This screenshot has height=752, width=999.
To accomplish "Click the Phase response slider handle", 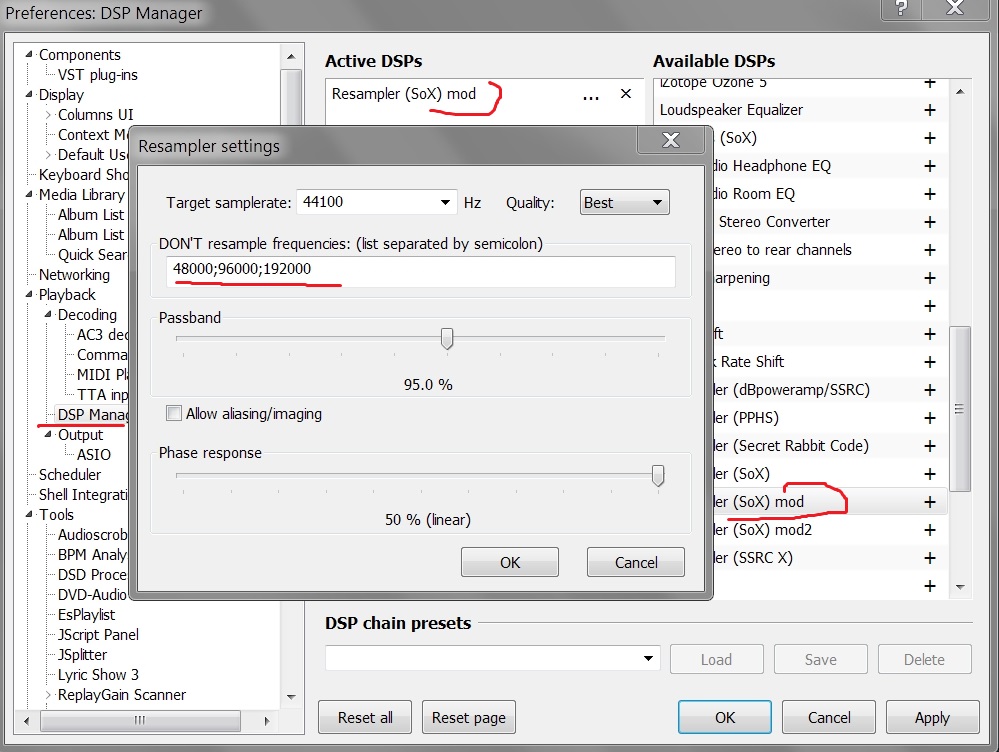I will [658, 475].
